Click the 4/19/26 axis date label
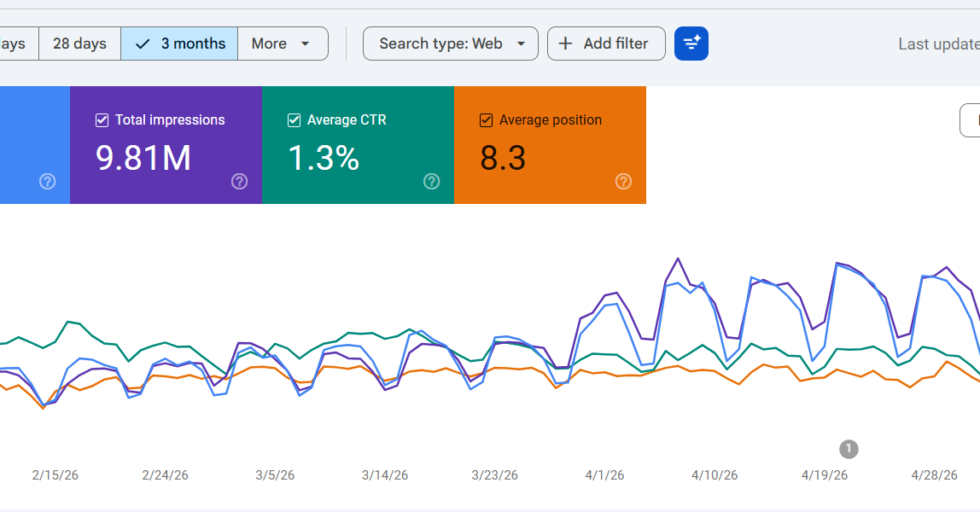Image resolution: width=980 pixels, height=512 pixels. pyautogui.click(x=824, y=475)
